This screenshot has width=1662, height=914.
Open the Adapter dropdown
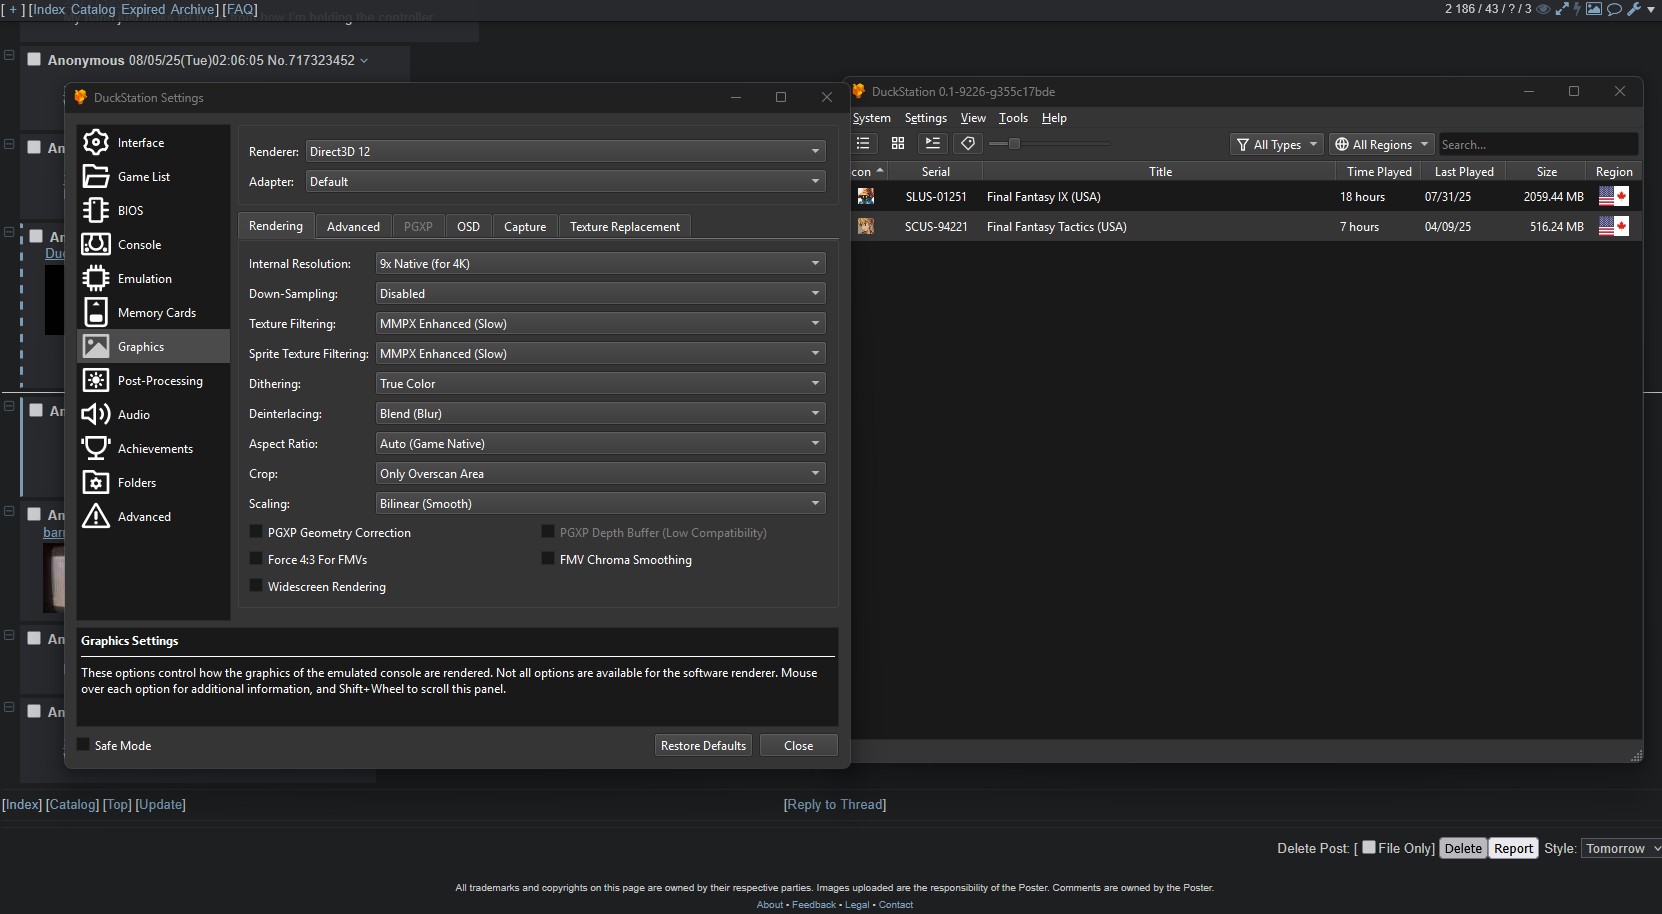[x=565, y=181]
